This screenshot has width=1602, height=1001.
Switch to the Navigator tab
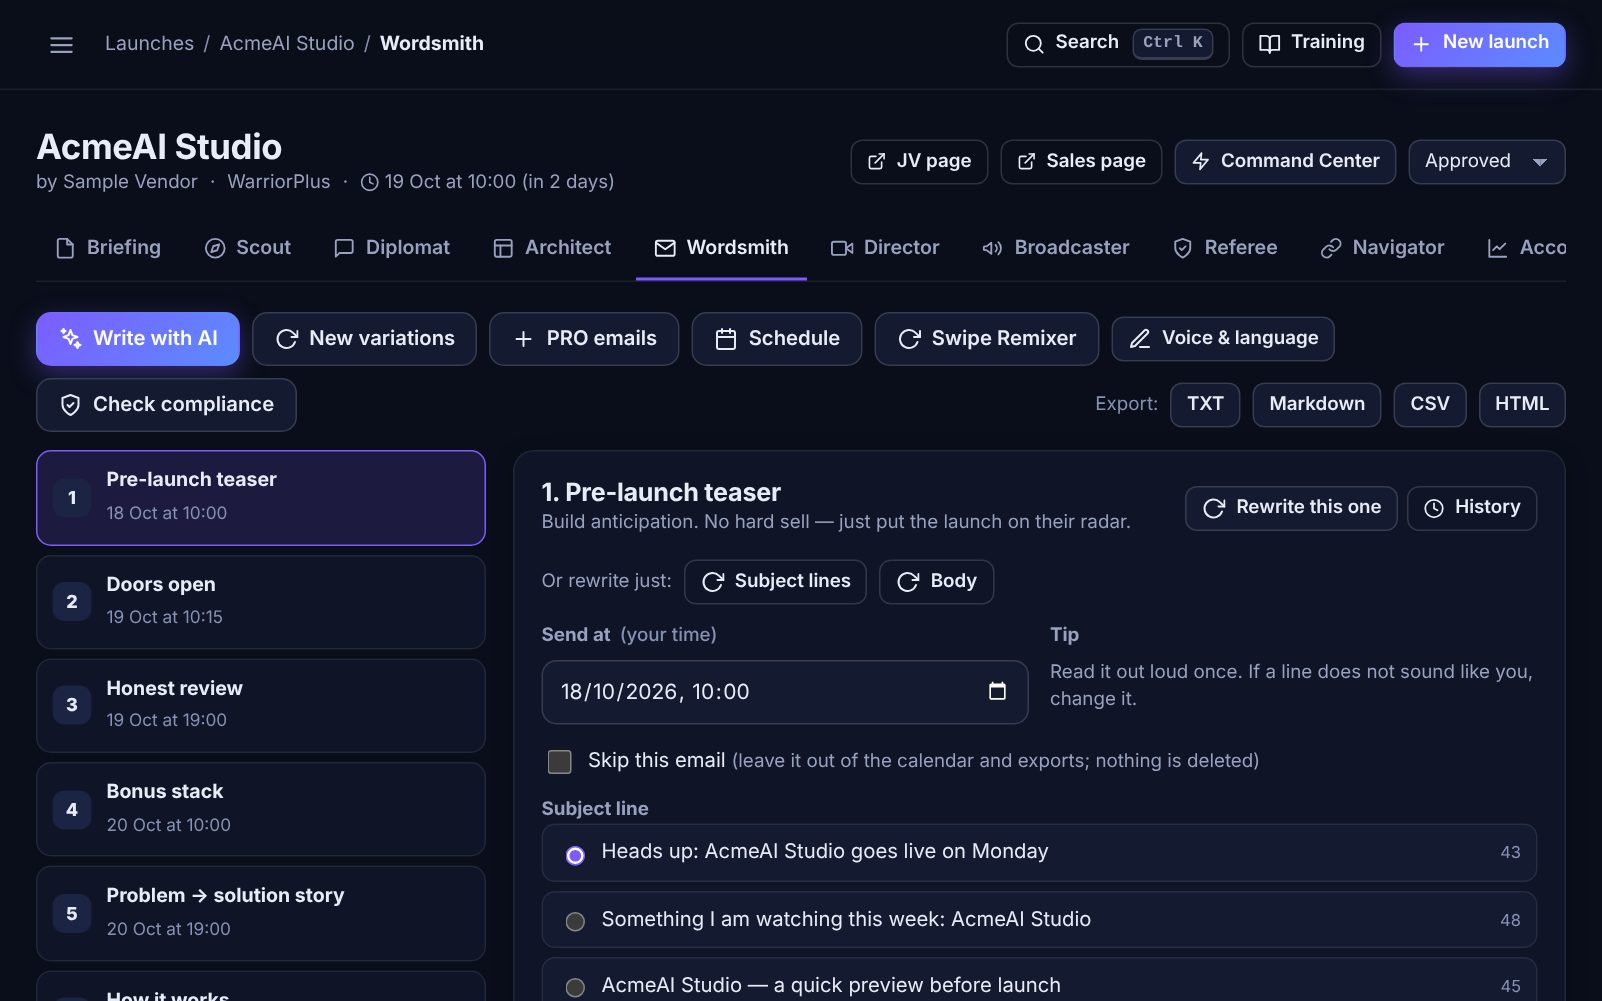pyautogui.click(x=1382, y=248)
